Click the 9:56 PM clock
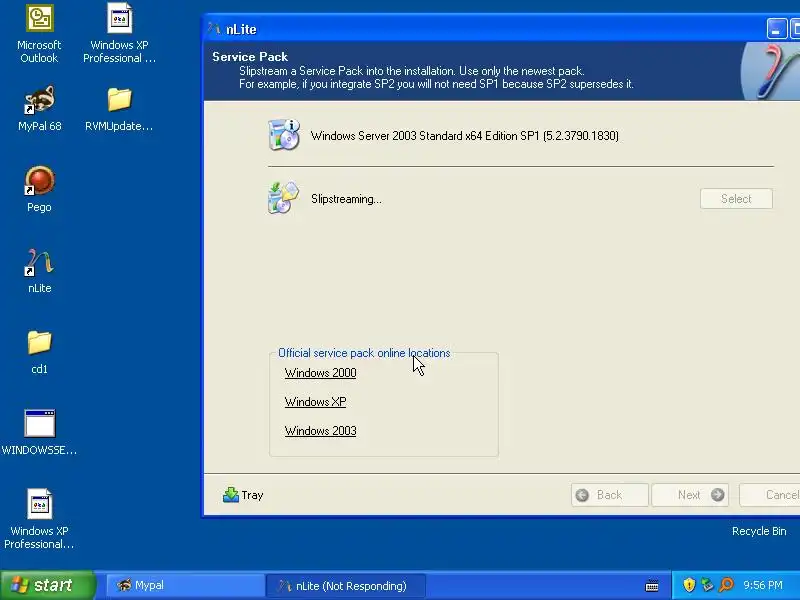This screenshot has height=600, width=800. [x=763, y=585]
